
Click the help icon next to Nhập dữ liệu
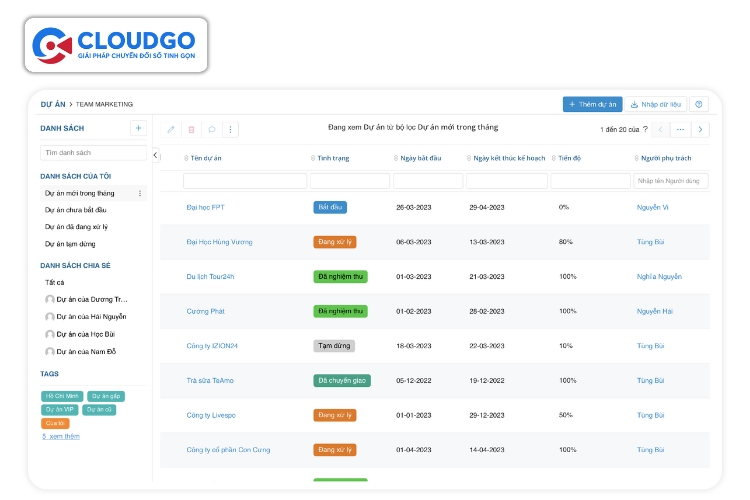point(699,104)
